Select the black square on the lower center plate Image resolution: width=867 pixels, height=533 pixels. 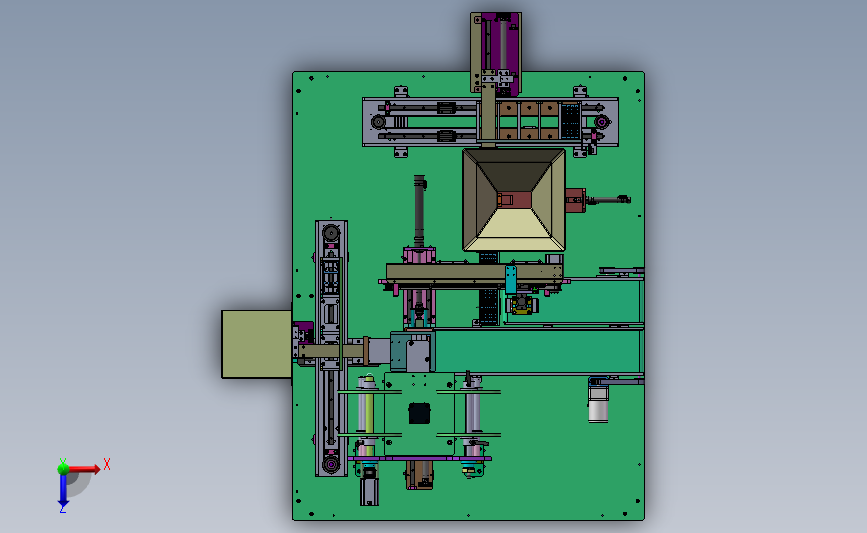pyautogui.click(x=419, y=413)
